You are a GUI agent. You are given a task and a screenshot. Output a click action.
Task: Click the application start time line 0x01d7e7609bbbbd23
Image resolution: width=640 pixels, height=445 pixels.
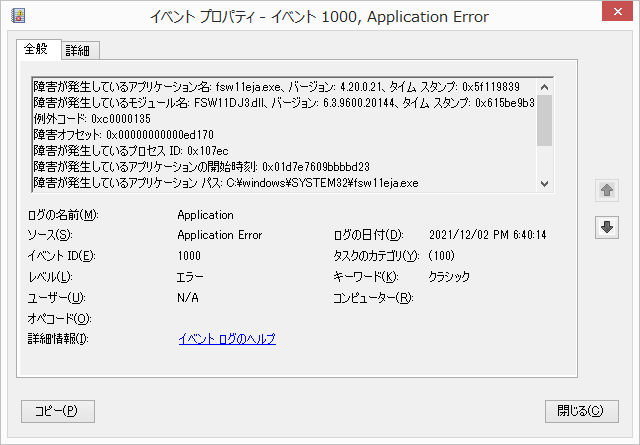coord(202,167)
